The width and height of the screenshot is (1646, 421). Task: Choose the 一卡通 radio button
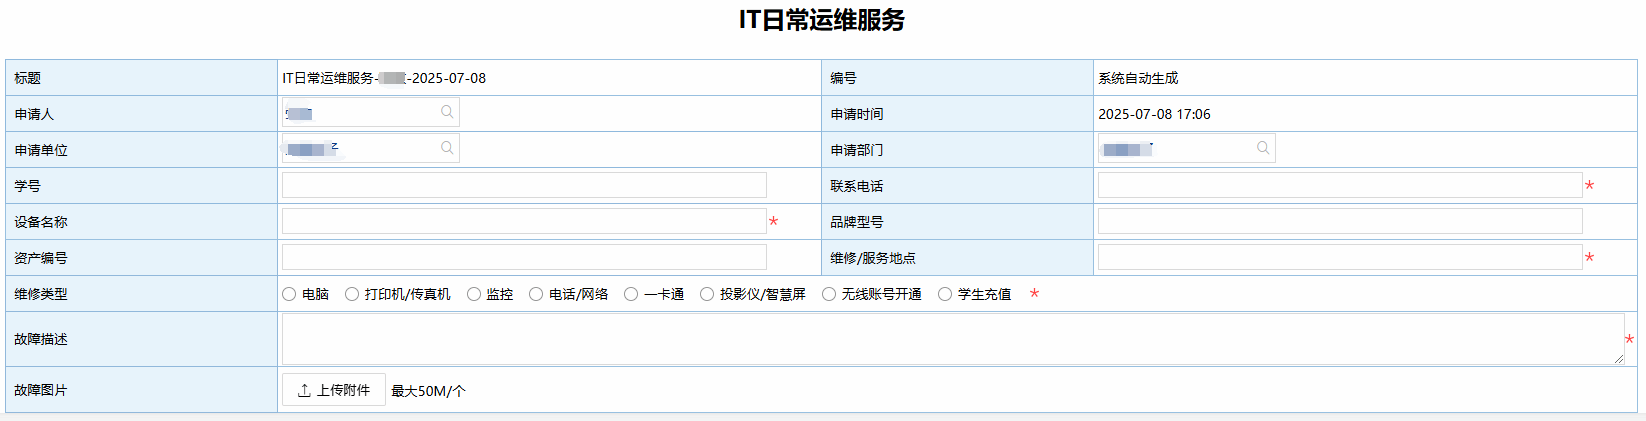click(631, 294)
